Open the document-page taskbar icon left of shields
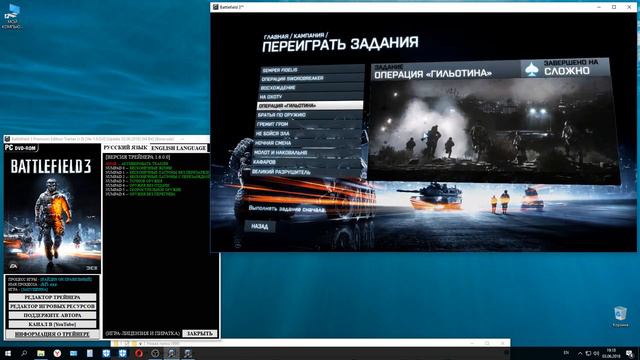 90,353
